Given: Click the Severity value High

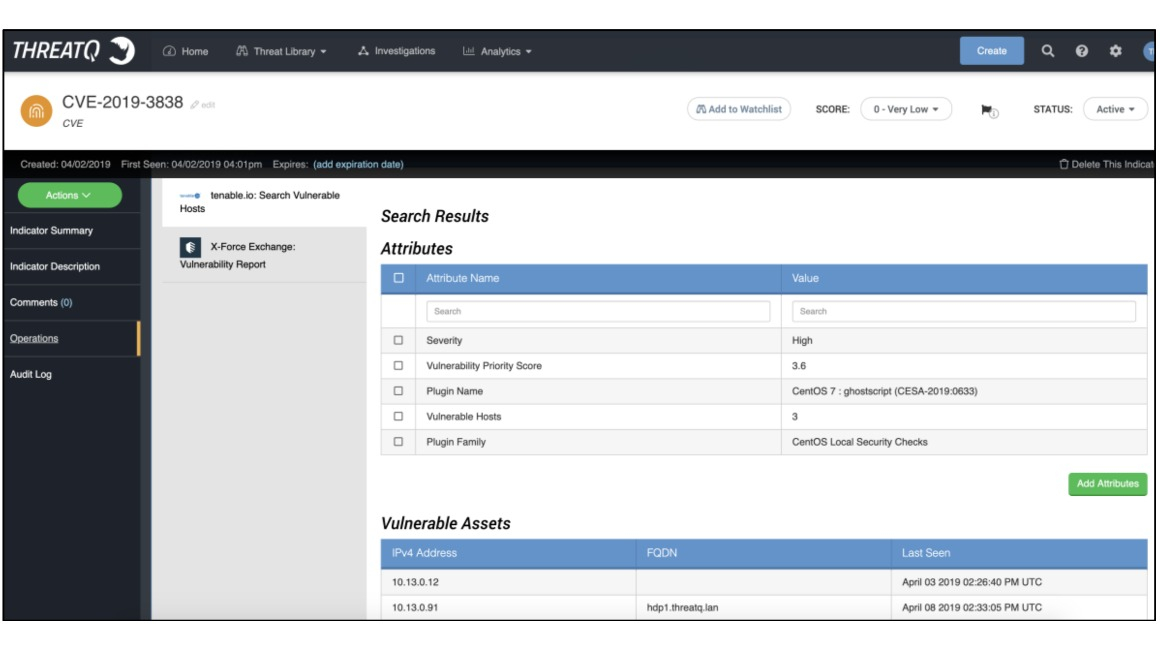Looking at the screenshot, I should pos(802,340).
